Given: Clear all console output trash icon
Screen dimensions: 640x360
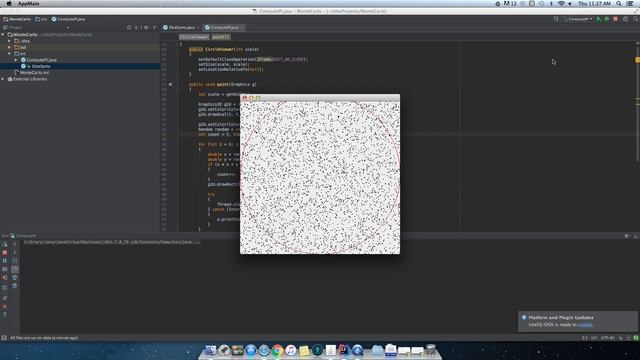Looking at the screenshot, I should point(15,286).
